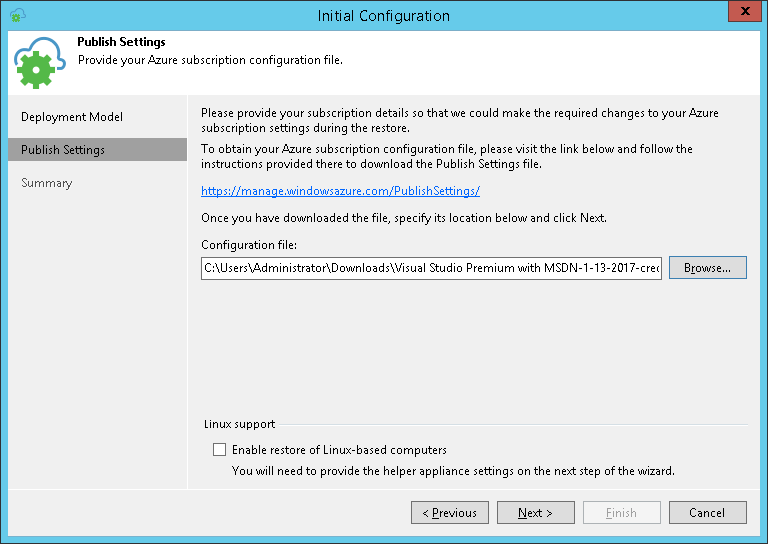Proceed with the Next button
Screen dimensions: 768x544
(x=535, y=513)
